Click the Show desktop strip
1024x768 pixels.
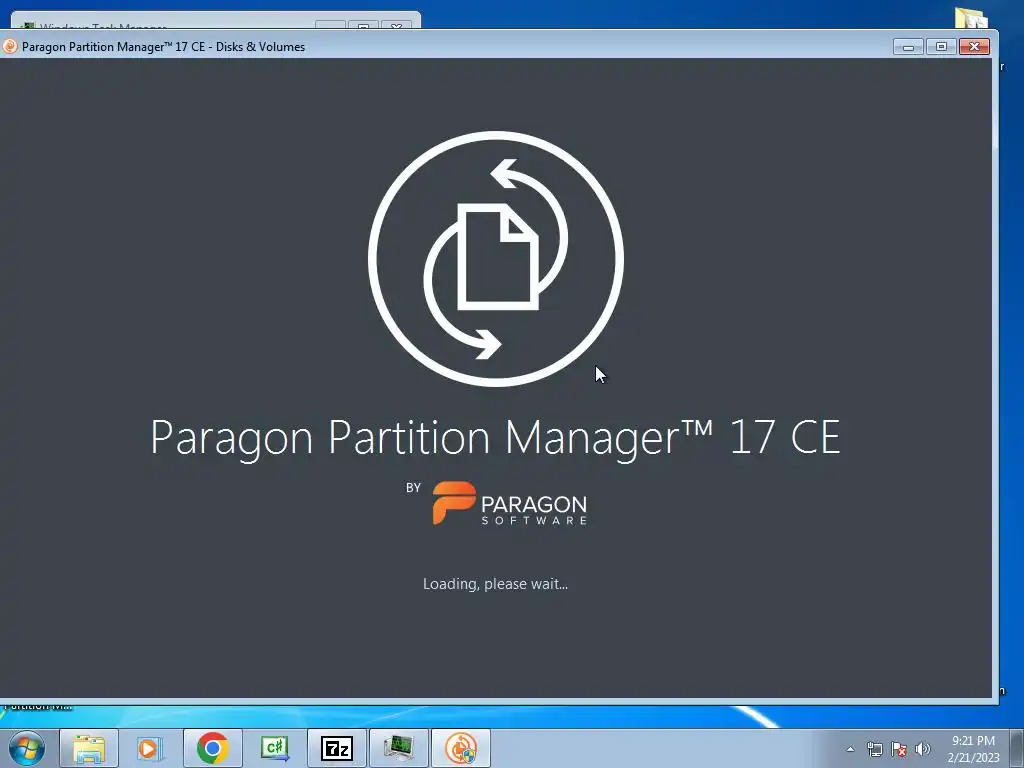point(1016,748)
